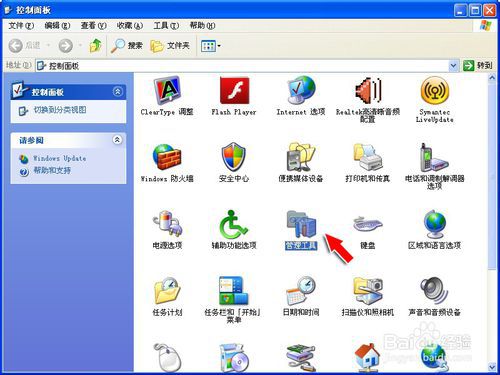
Task: Open the 帮助(H) menu
Action: pos(202,25)
